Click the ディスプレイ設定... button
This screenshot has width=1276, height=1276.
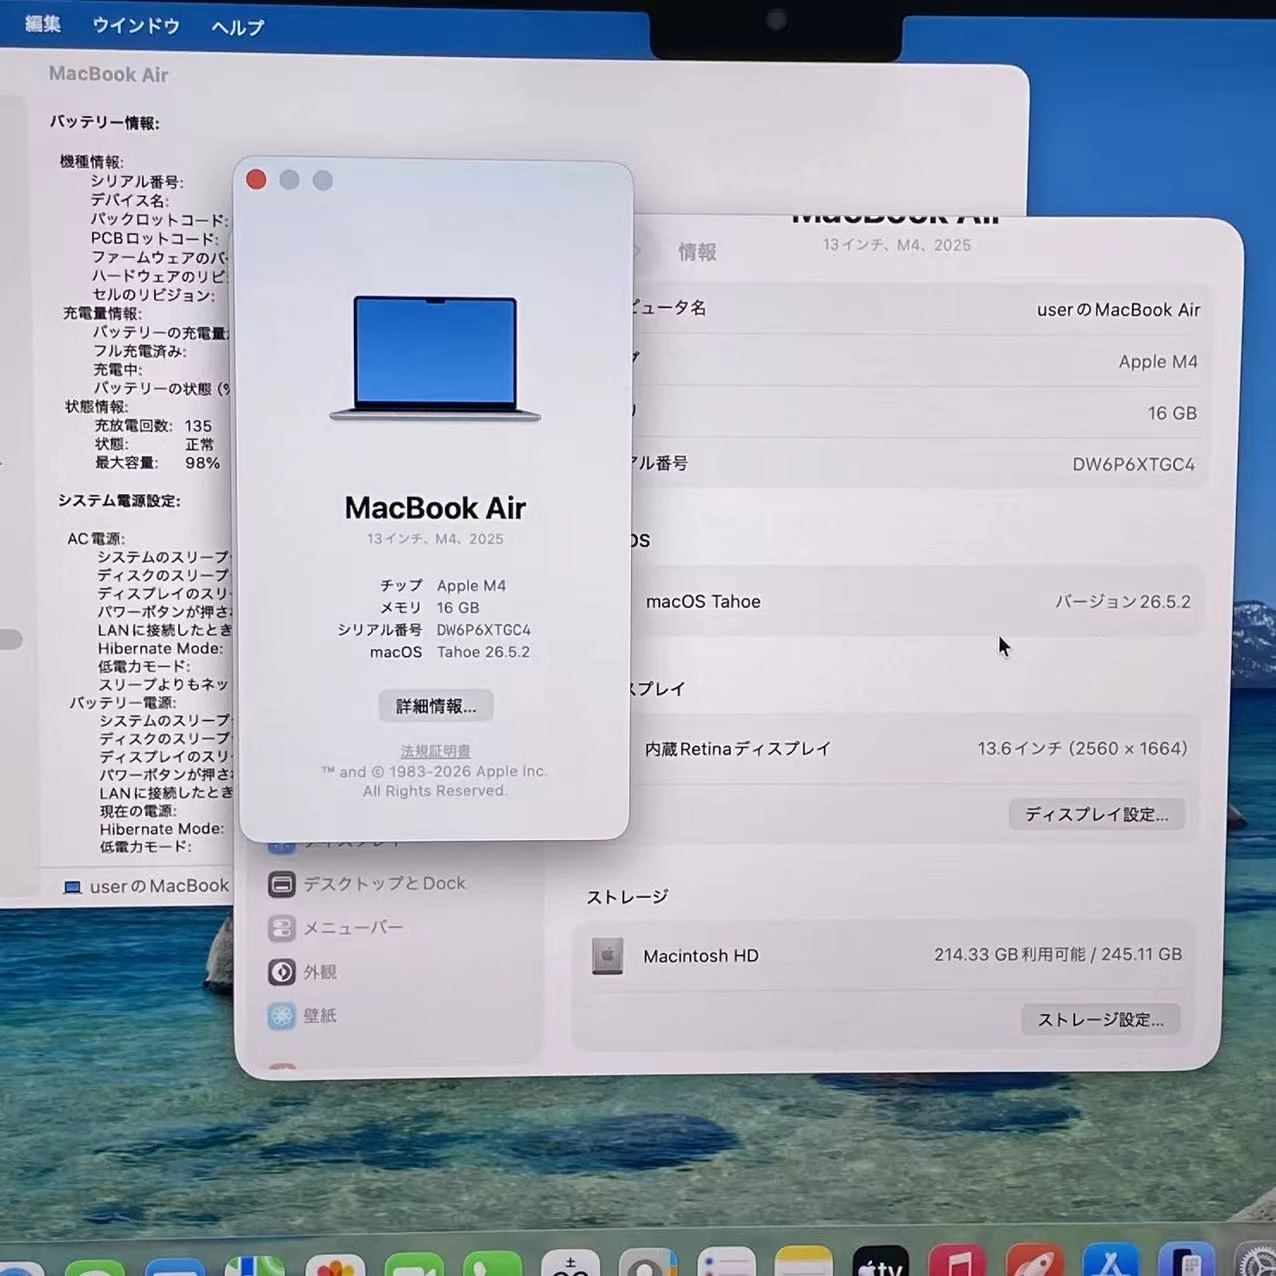(x=1097, y=814)
